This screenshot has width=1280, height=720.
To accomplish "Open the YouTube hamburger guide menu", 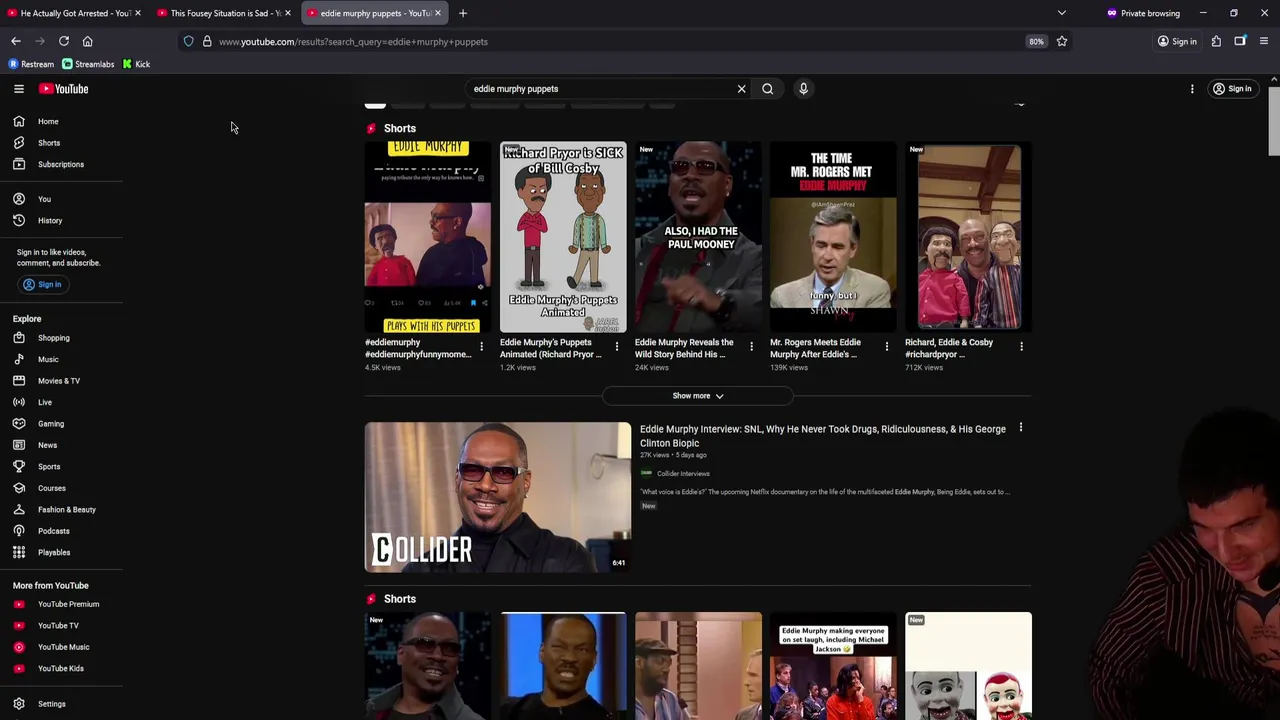I will pyautogui.click(x=19, y=89).
